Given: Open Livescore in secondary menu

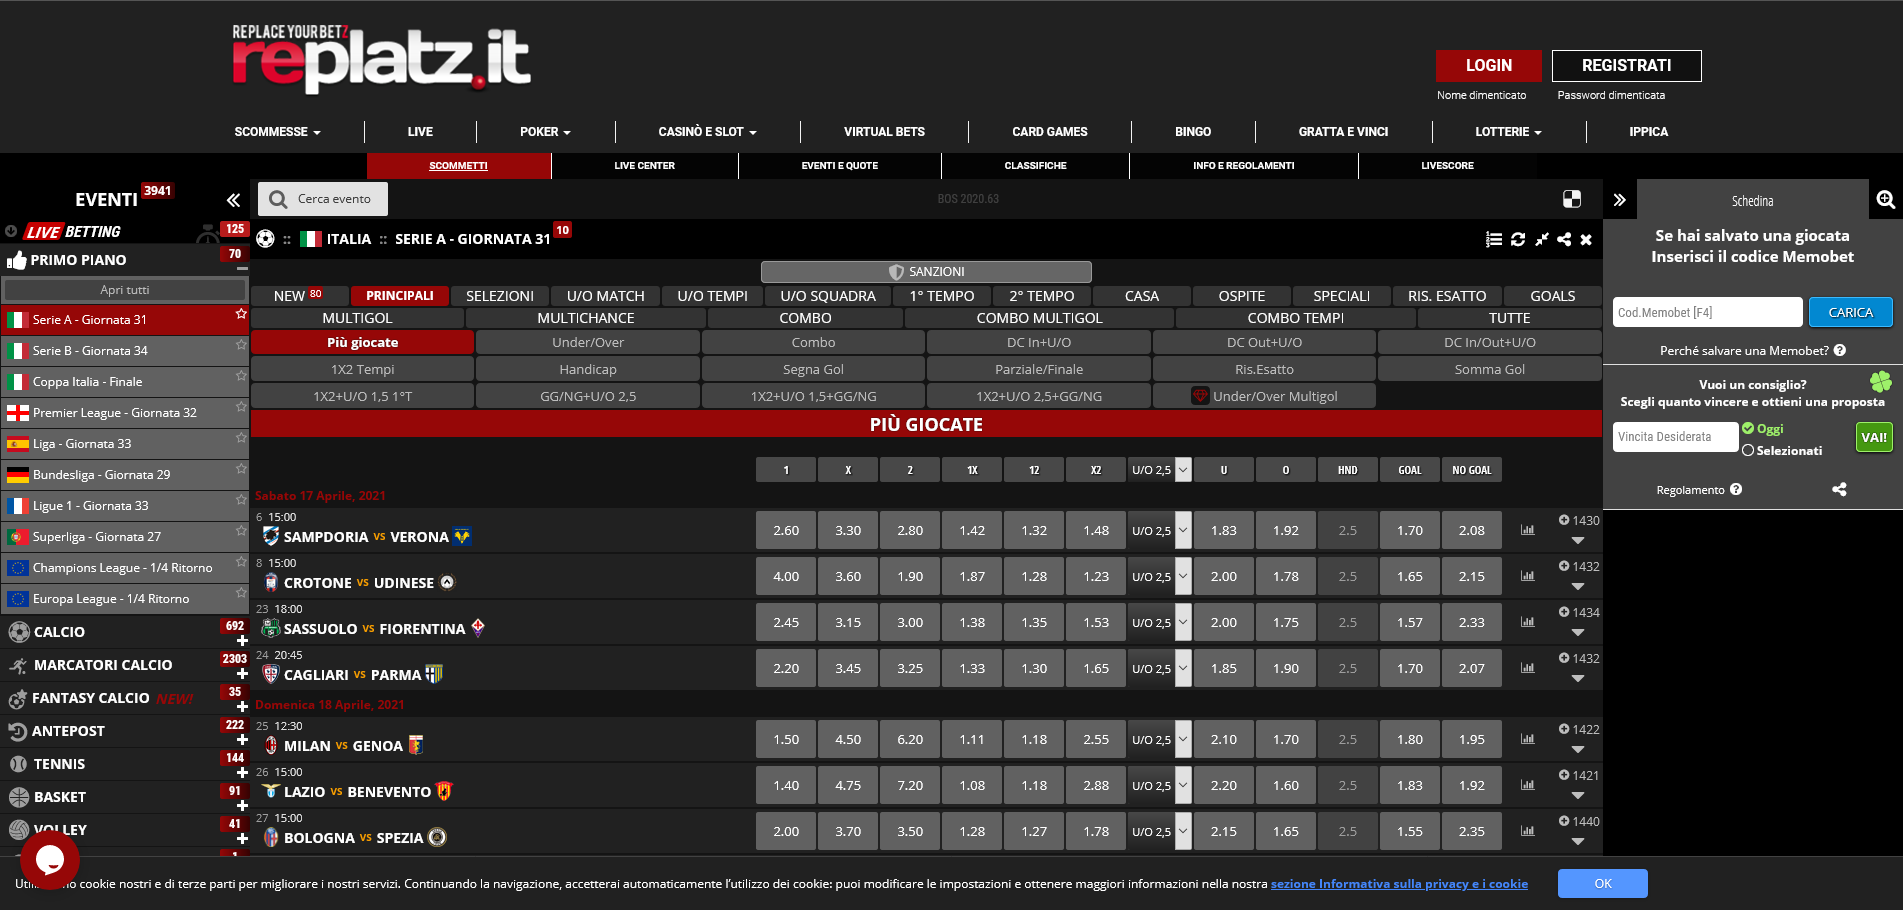Looking at the screenshot, I should click(x=1447, y=166).
